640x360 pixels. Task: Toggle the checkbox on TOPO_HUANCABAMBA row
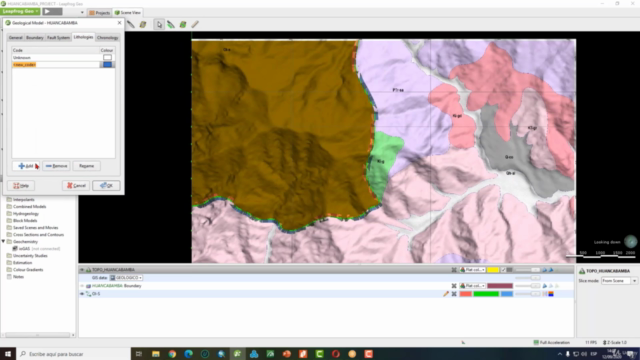click(x=503, y=270)
